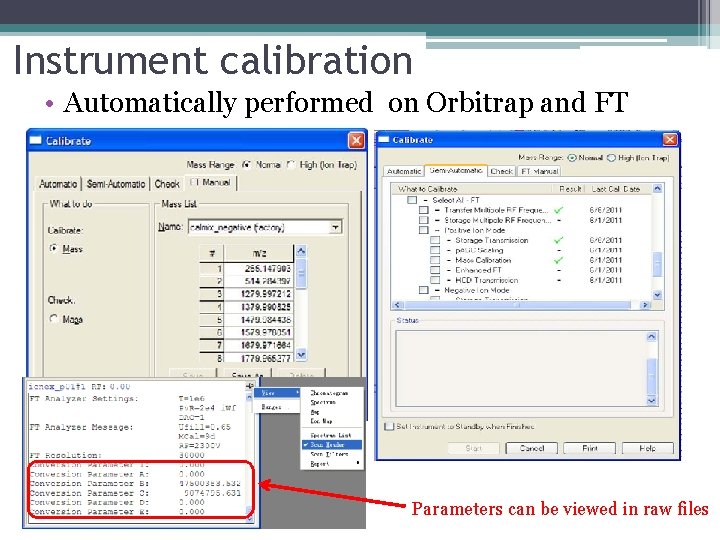The height and width of the screenshot is (540, 720).
Task: Collapse the Positive Ion Mode tree node
Action: coord(437,230)
